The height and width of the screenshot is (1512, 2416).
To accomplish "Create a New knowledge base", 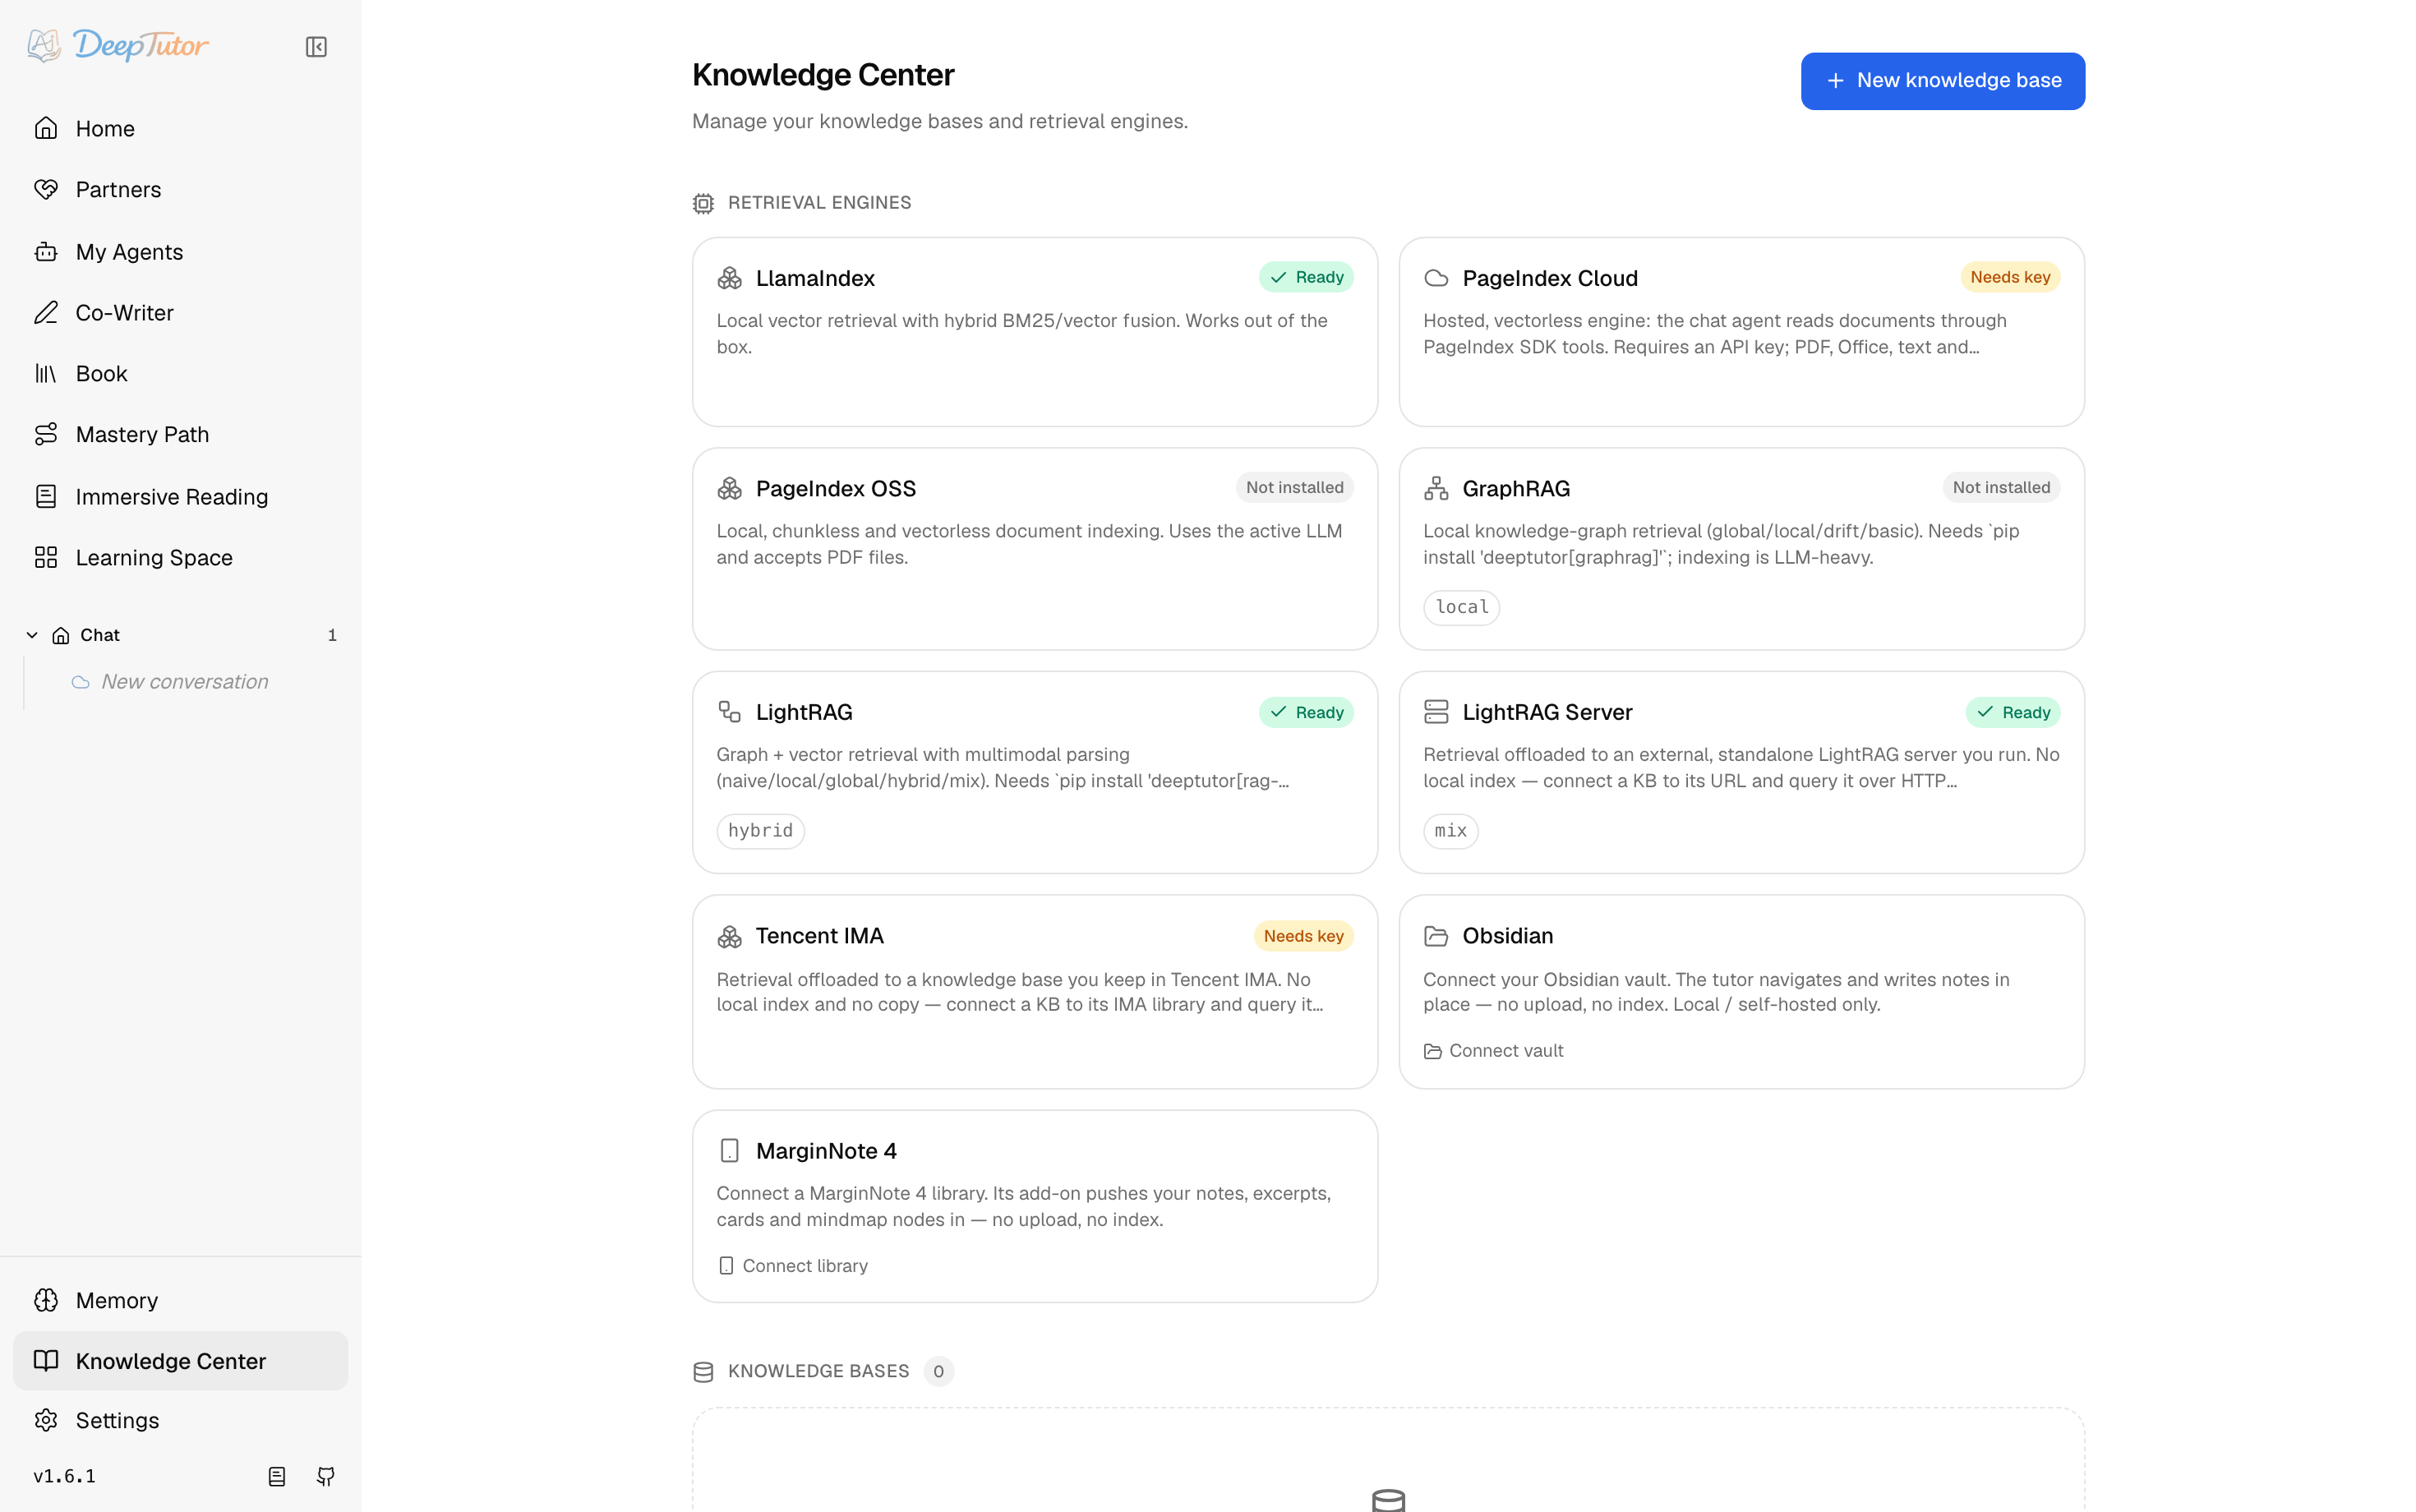I will (1942, 81).
